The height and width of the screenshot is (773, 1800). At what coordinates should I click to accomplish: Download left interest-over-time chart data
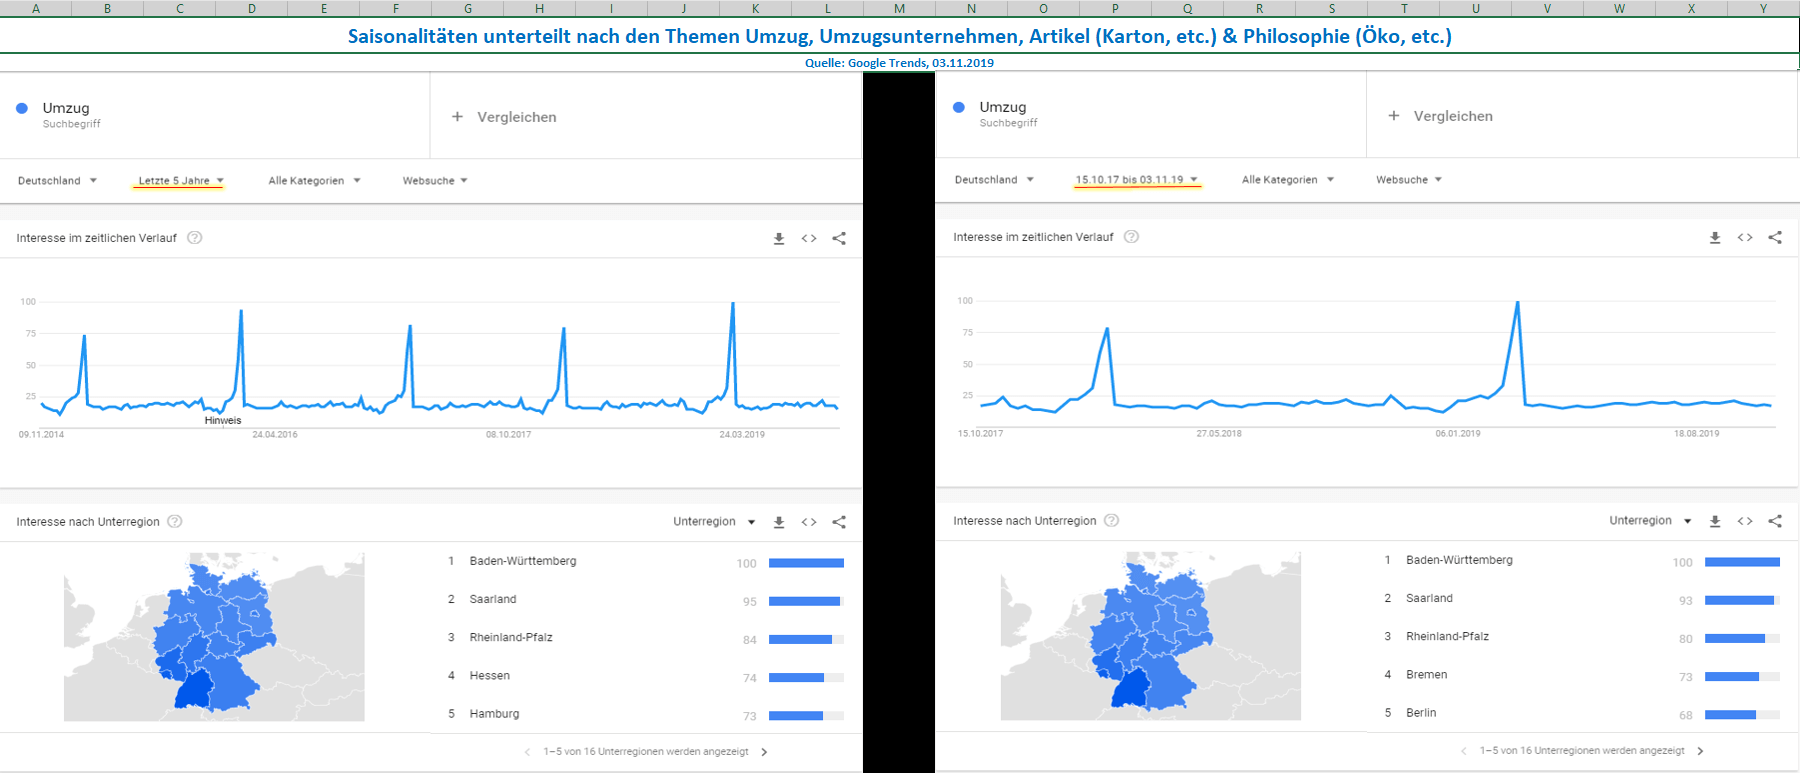click(779, 239)
